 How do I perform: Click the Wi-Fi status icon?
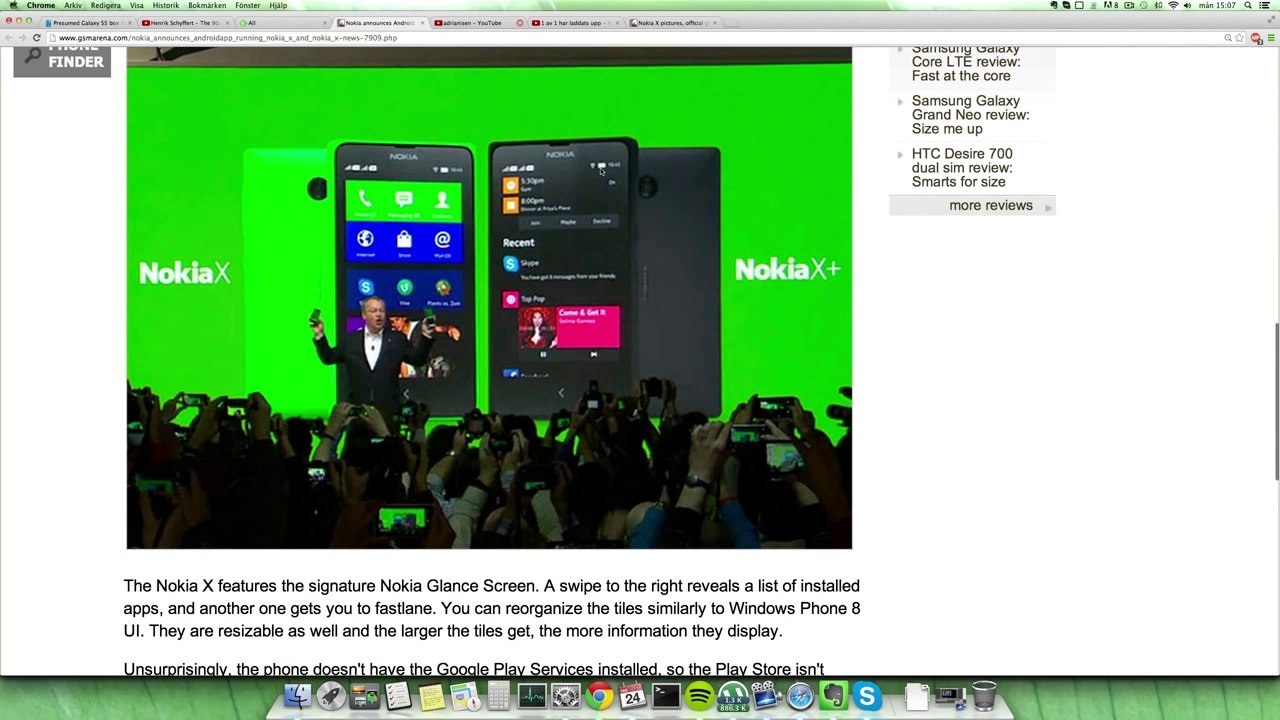pyautogui.click(x=1173, y=5)
